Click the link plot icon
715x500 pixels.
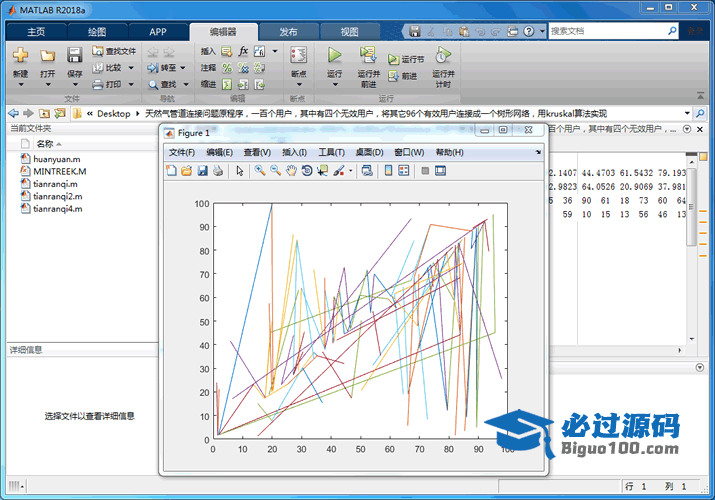tap(367, 171)
